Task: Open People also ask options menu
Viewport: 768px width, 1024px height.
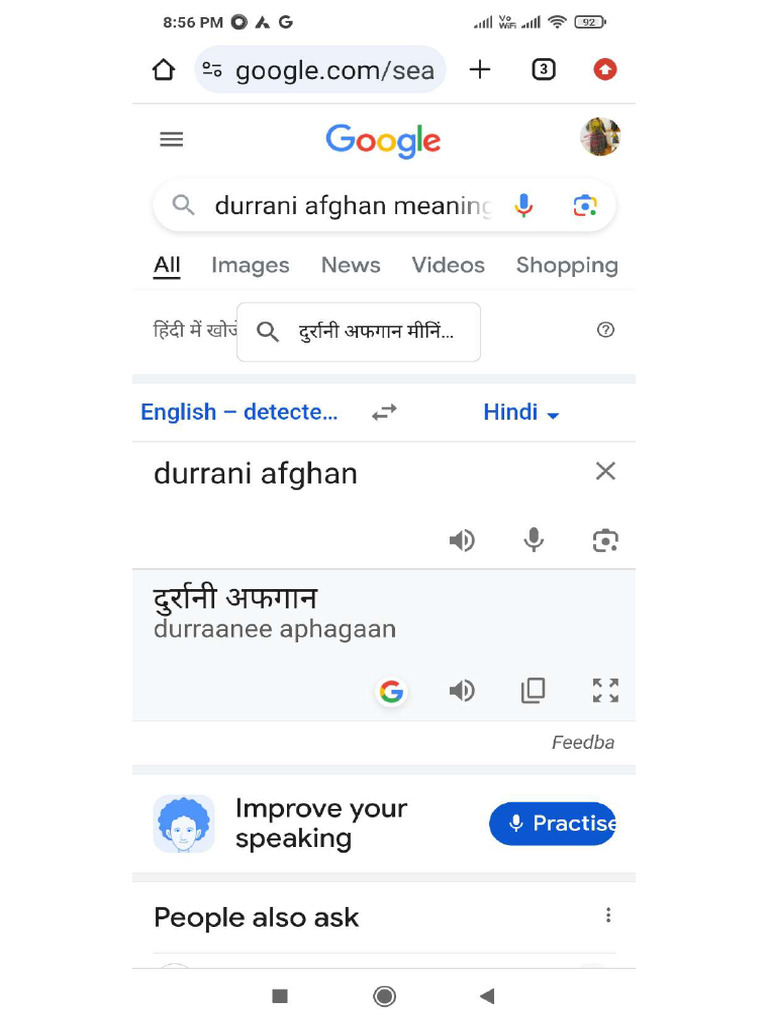Action: click(x=608, y=916)
